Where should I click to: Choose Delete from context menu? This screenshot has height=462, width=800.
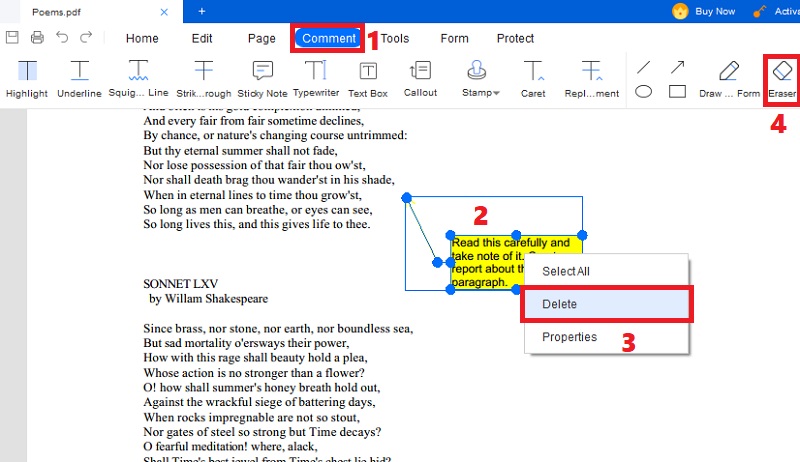click(x=607, y=304)
